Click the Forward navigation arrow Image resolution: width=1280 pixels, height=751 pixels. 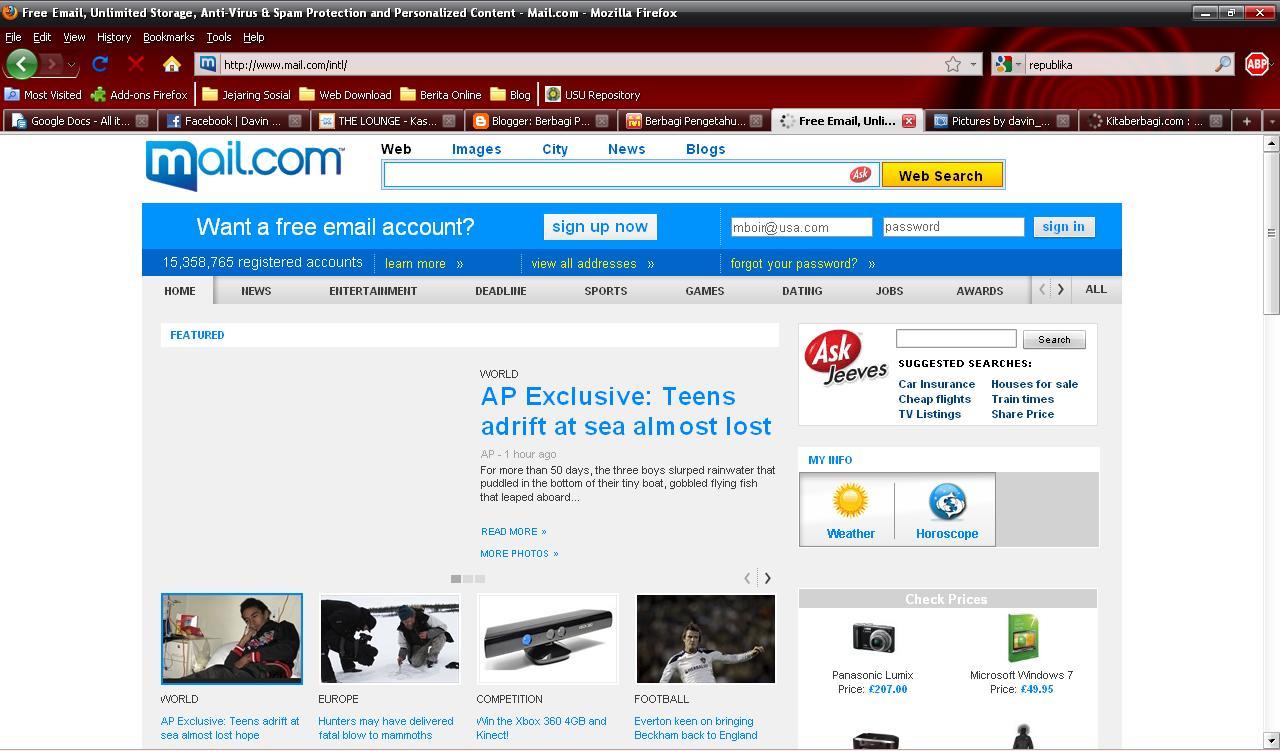[x=51, y=64]
